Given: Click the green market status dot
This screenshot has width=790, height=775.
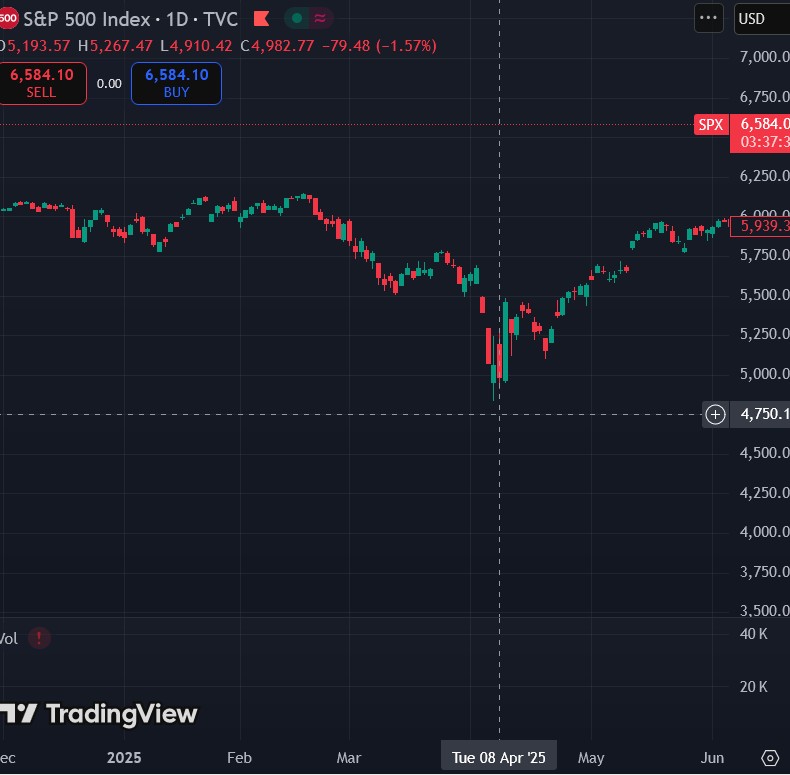Looking at the screenshot, I should coord(297,19).
